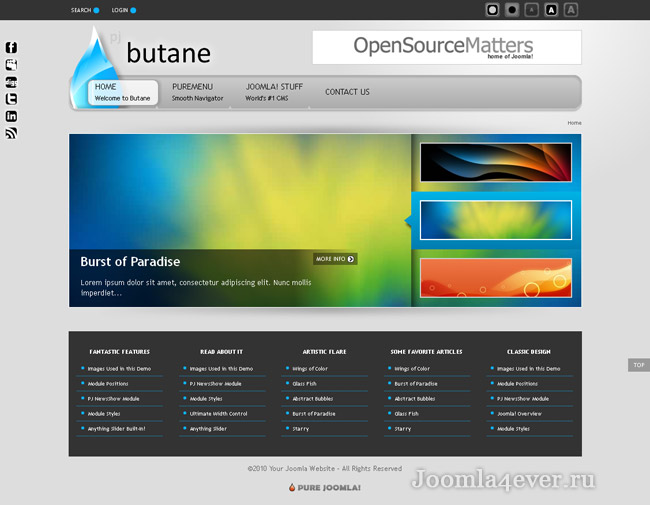Switch to the dark style with black circle icon
The image size is (650, 505).
click(512, 10)
